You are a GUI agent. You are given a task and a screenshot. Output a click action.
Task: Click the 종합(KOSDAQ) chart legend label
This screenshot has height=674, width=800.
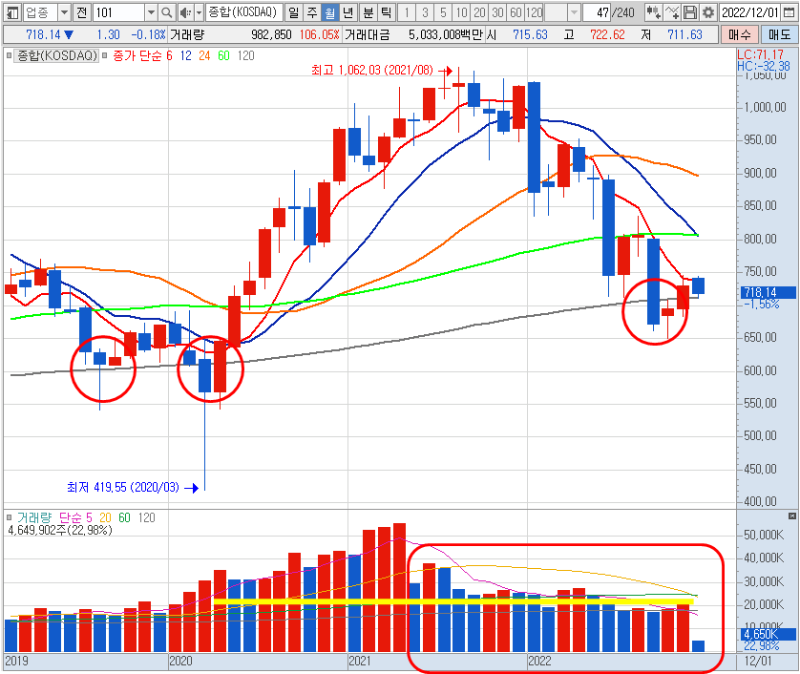[57, 55]
